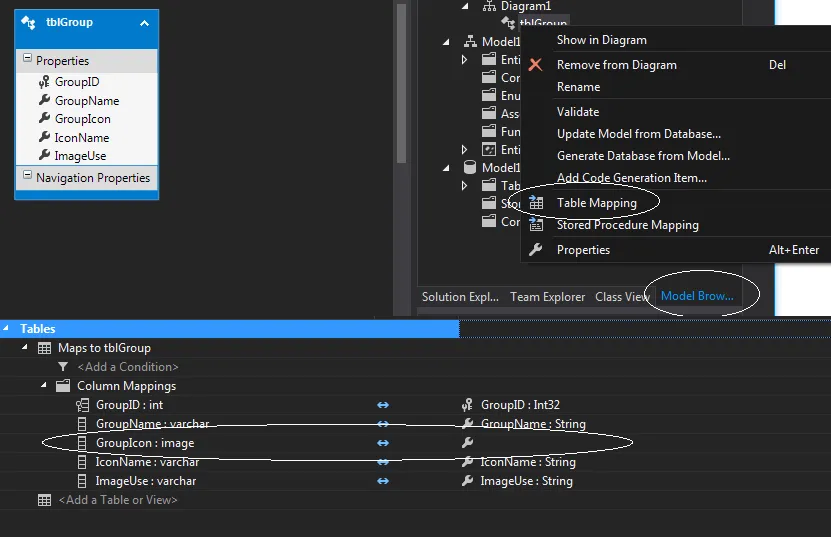Open ImageUse : String property value cell
Image resolution: width=831 pixels, height=540 pixels.
(x=526, y=481)
